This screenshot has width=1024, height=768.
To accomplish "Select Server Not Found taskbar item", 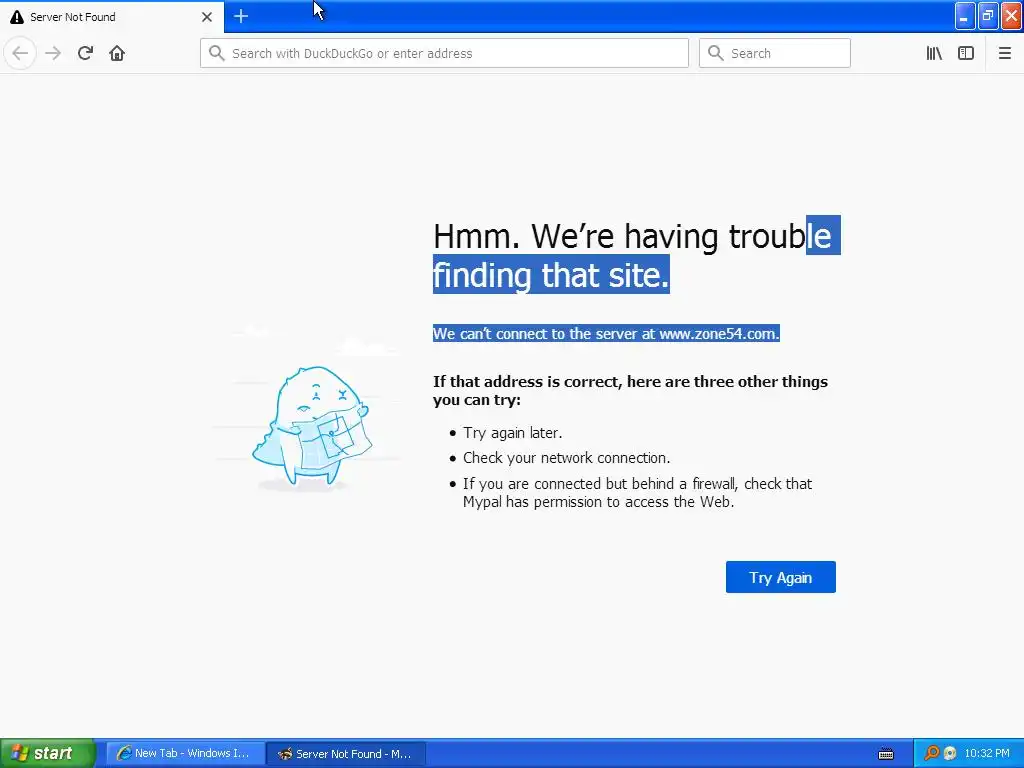I will coord(346,754).
